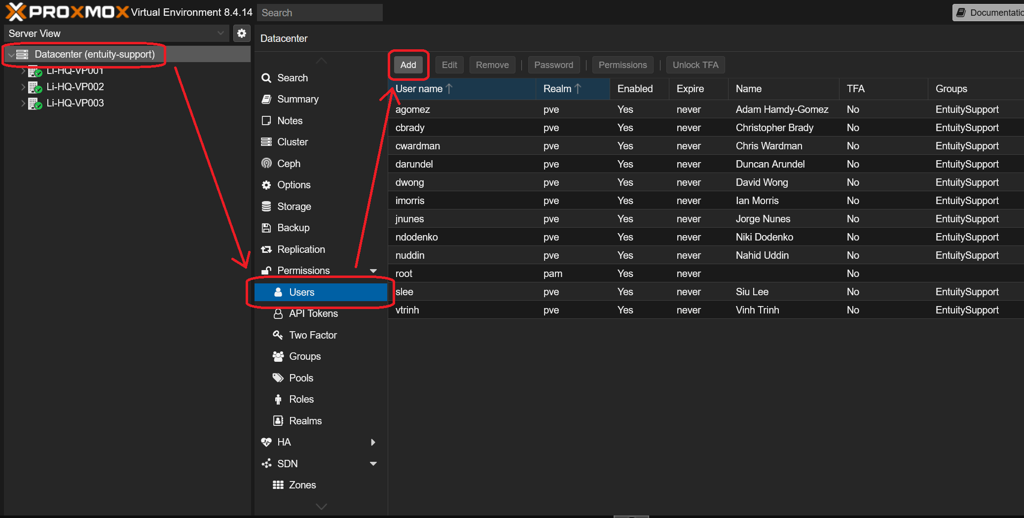
Task: Click the Add user button
Action: (x=408, y=65)
